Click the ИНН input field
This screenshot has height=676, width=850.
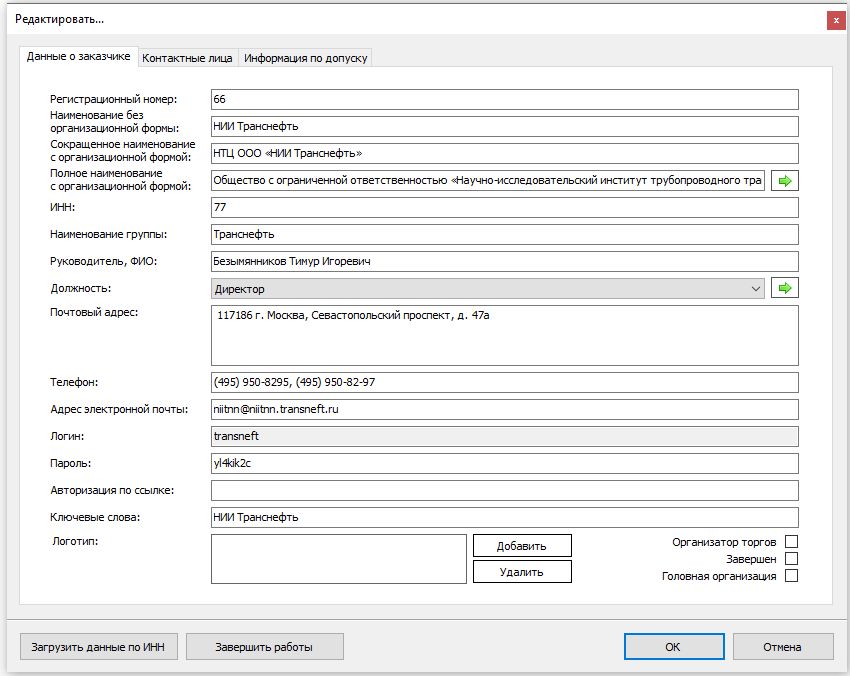[505, 207]
